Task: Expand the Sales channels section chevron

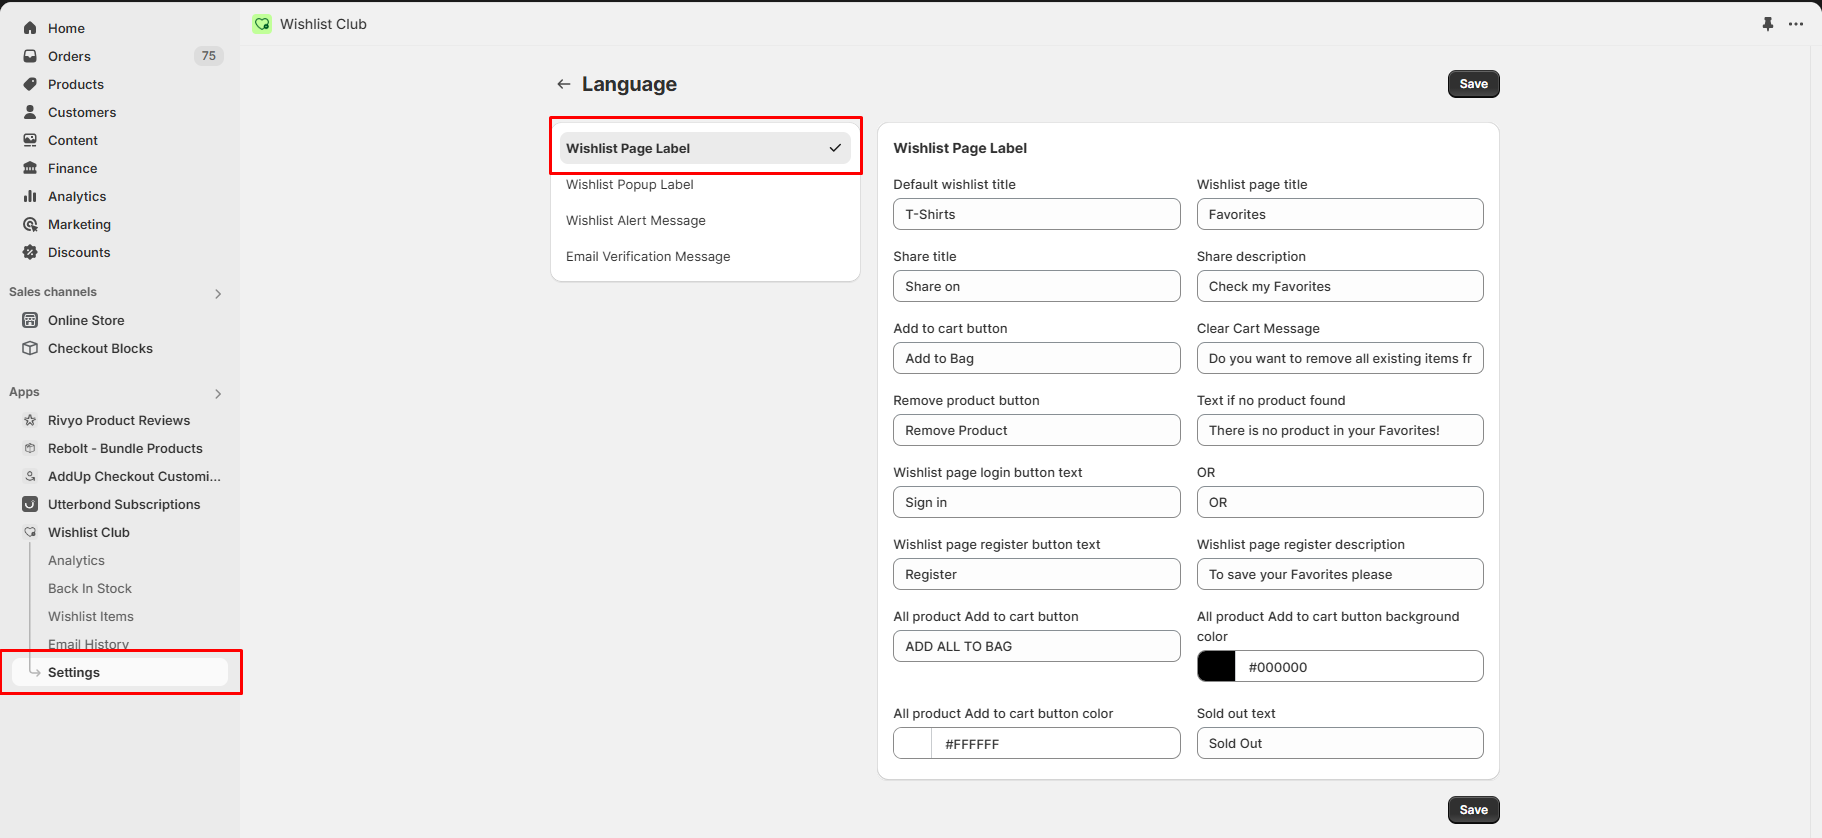Action: click(218, 293)
